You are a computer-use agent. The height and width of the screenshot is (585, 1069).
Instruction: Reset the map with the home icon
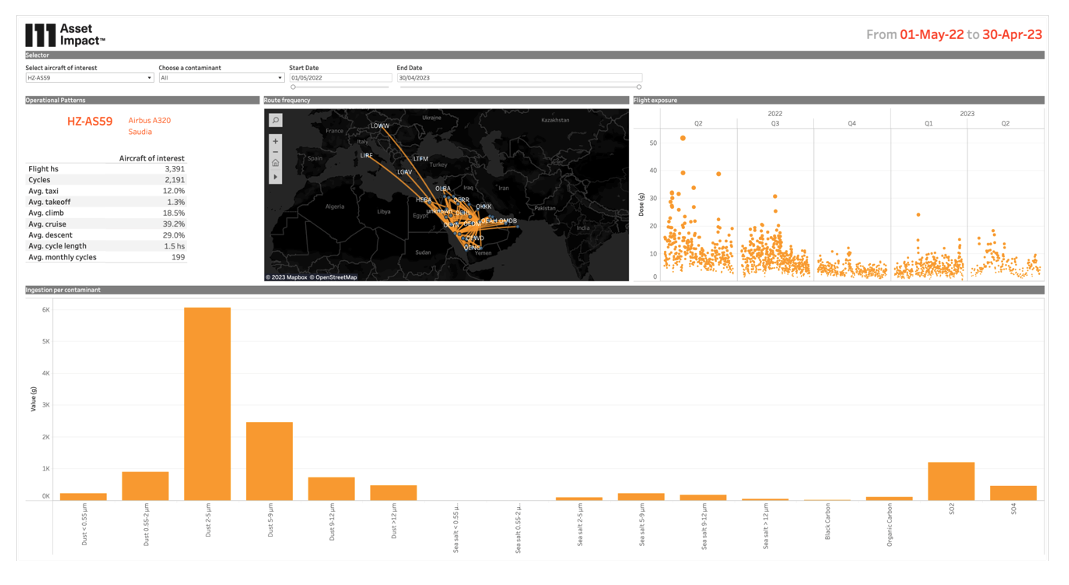(x=275, y=164)
